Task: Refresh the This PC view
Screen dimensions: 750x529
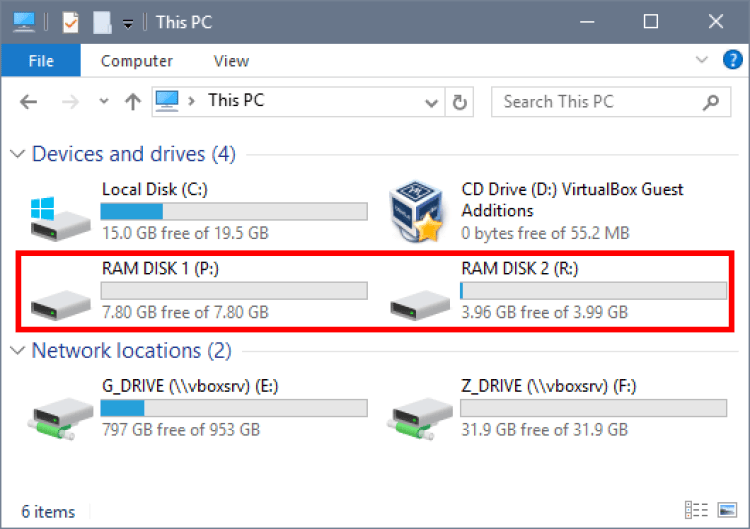Action: (x=459, y=102)
